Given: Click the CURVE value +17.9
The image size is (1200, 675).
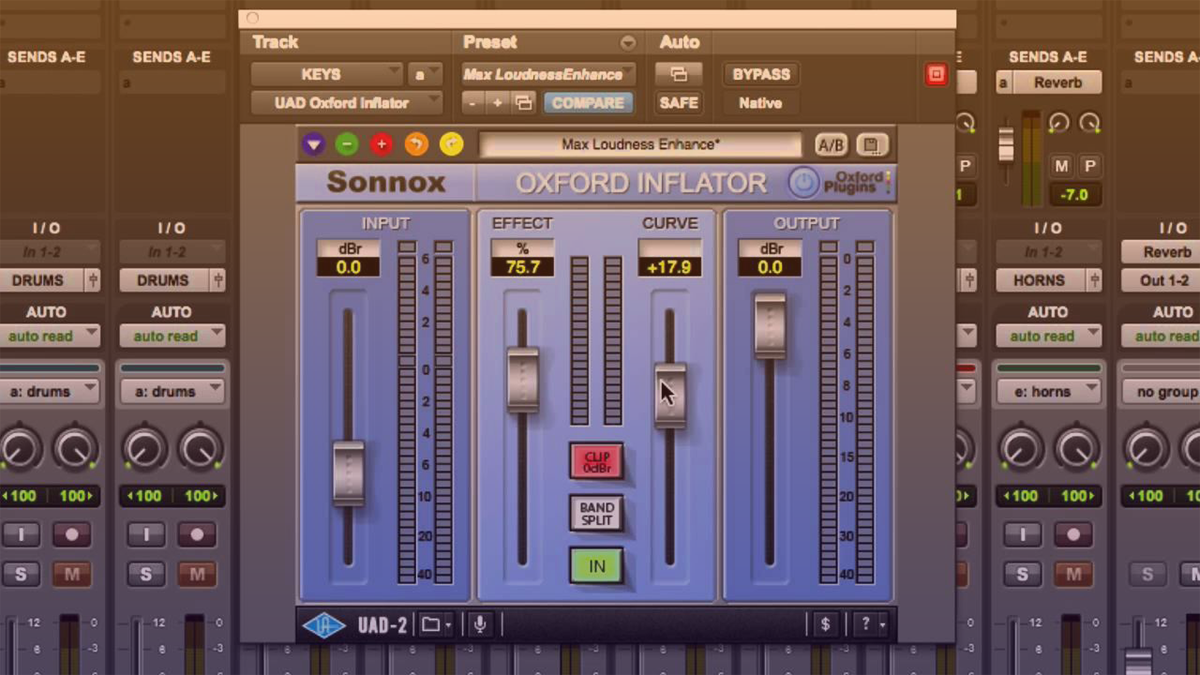Looking at the screenshot, I should (670, 267).
